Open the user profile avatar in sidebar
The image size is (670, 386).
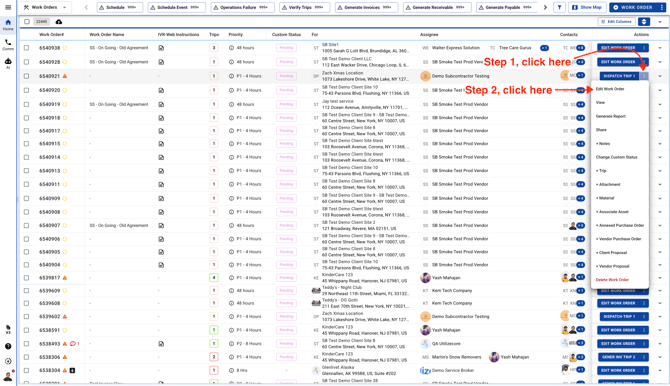8,376
